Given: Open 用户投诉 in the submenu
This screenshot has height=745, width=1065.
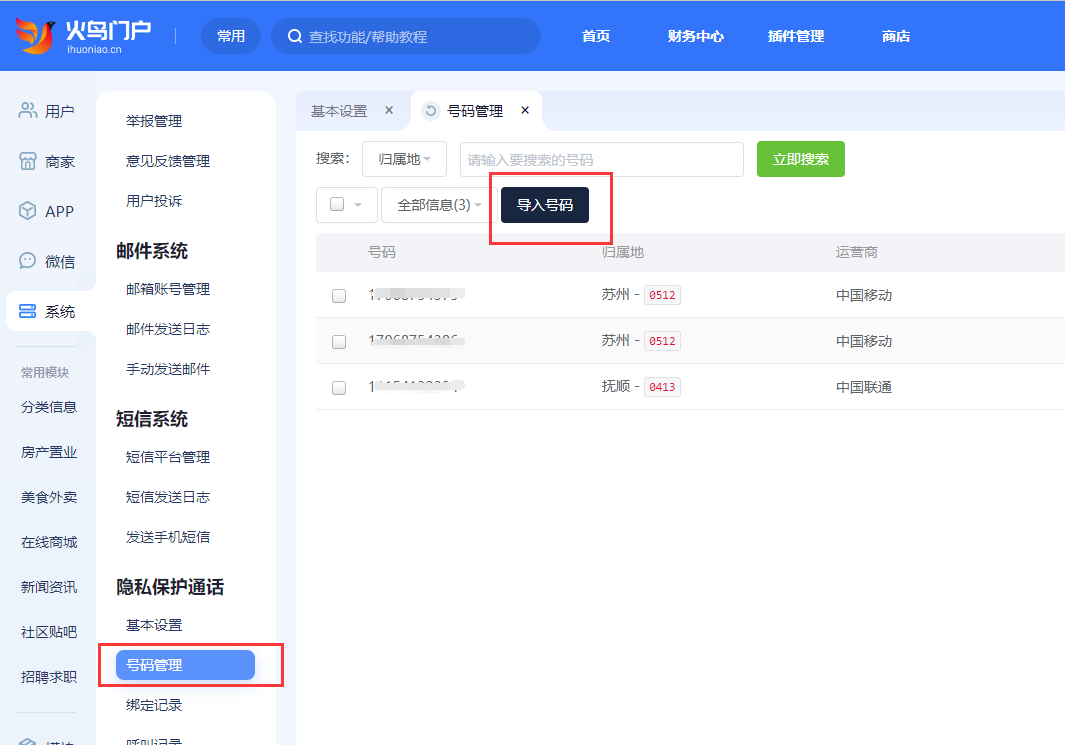Looking at the screenshot, I should coord(154,201).
